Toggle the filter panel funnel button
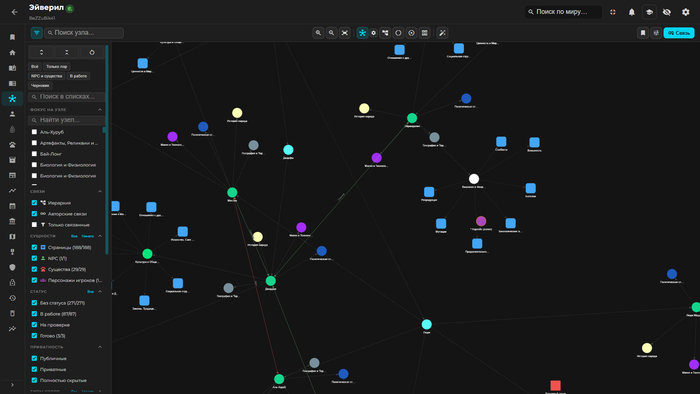 (37, 33)
